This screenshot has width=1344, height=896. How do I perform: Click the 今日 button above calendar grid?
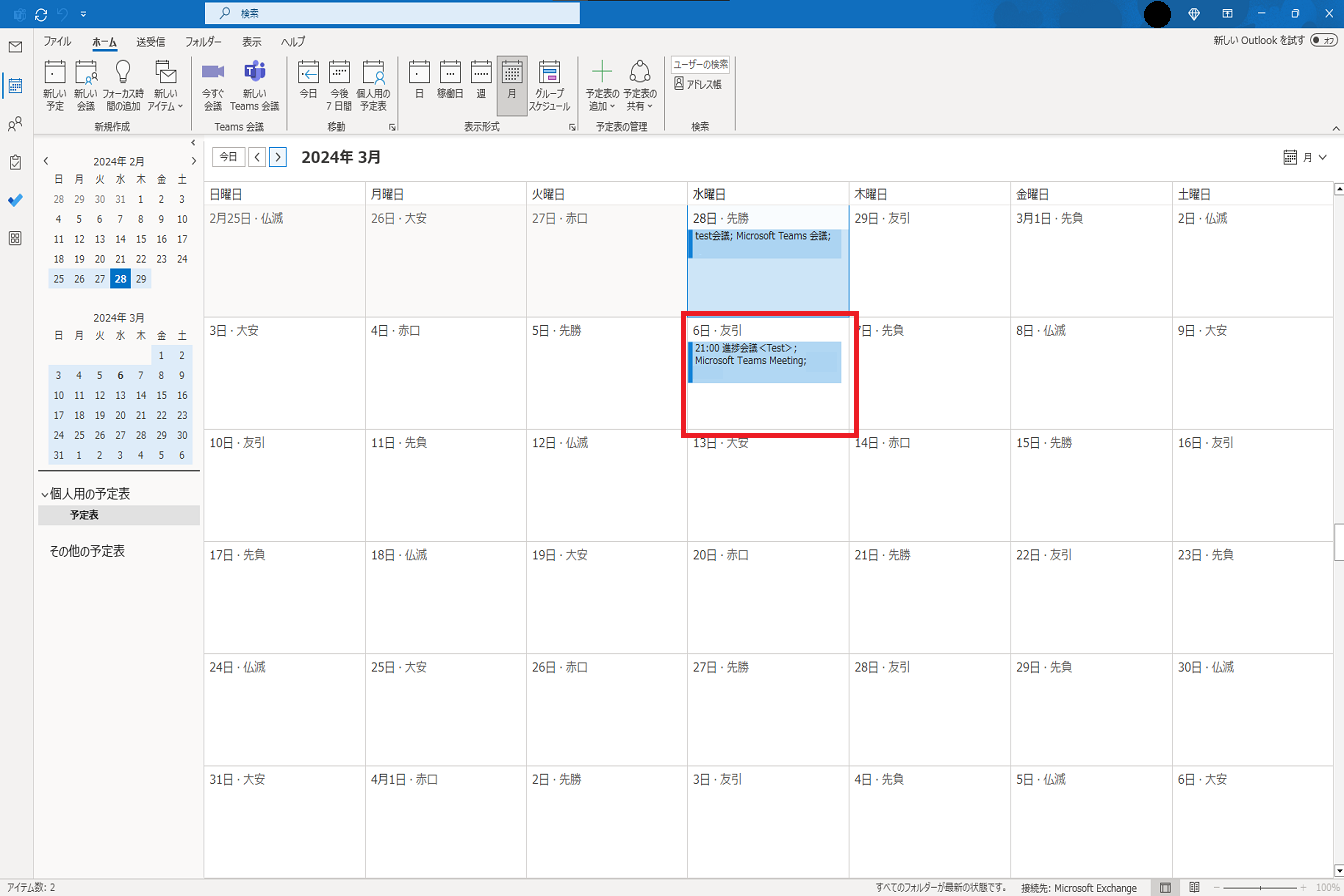(x=229, y=157)
